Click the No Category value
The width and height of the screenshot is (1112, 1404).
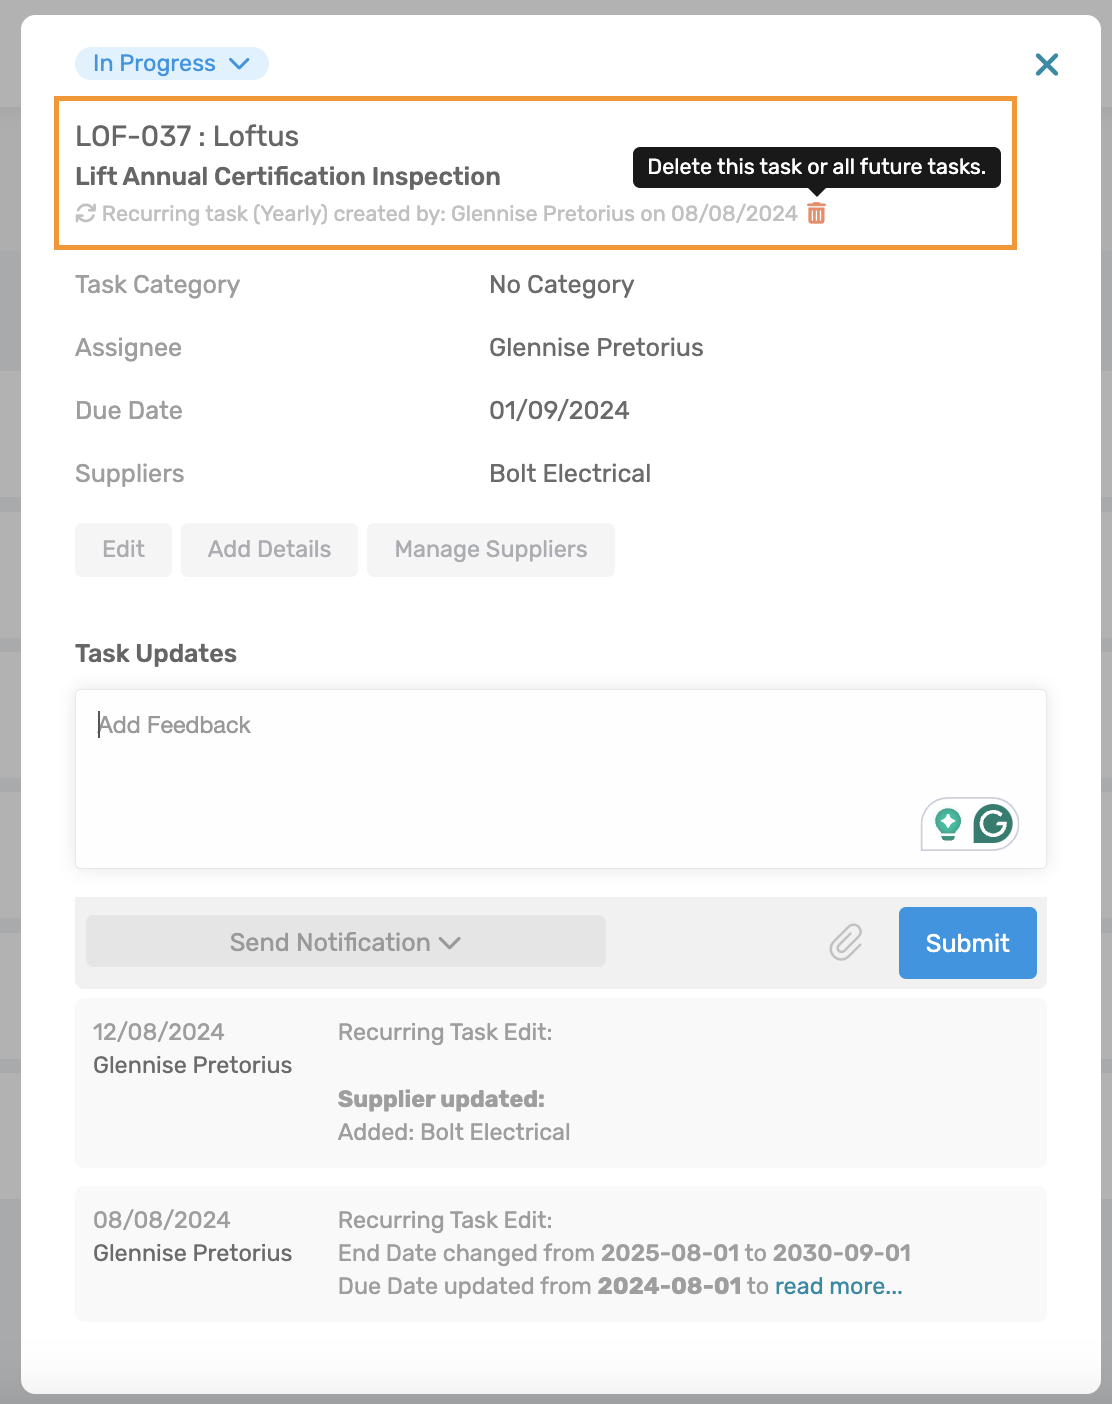[x=562, y=285]
